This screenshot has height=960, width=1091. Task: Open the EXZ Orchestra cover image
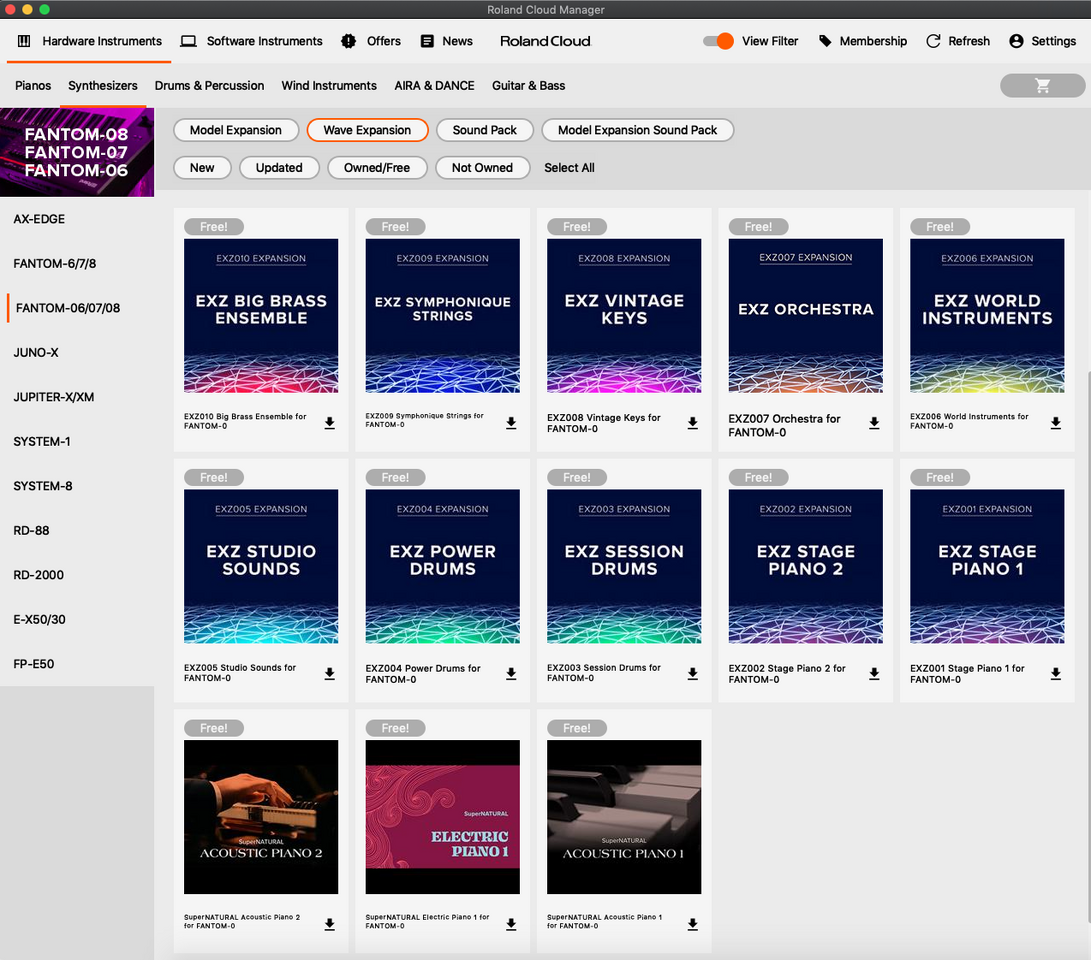pos(806,316)
